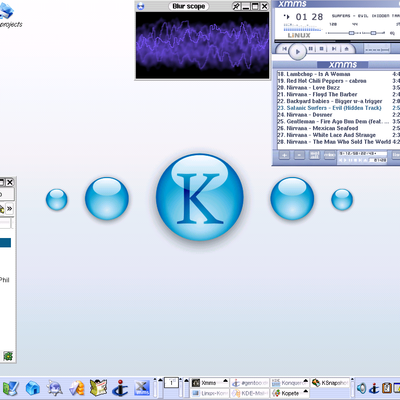Image resolution: width=400 pixels, height=400 pixels.
Task: Click the playlist misc options button
Action: (330, 155)
